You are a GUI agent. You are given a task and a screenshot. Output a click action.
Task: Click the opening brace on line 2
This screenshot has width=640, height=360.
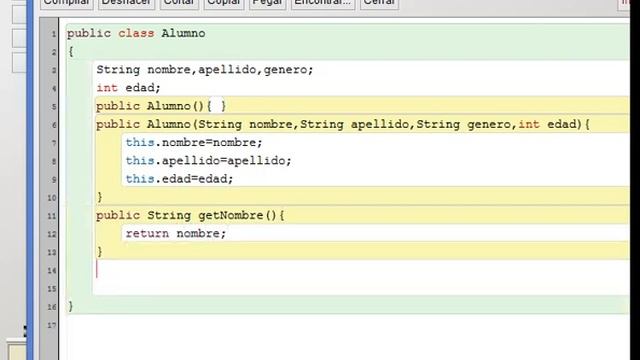[x=71, y=51]
